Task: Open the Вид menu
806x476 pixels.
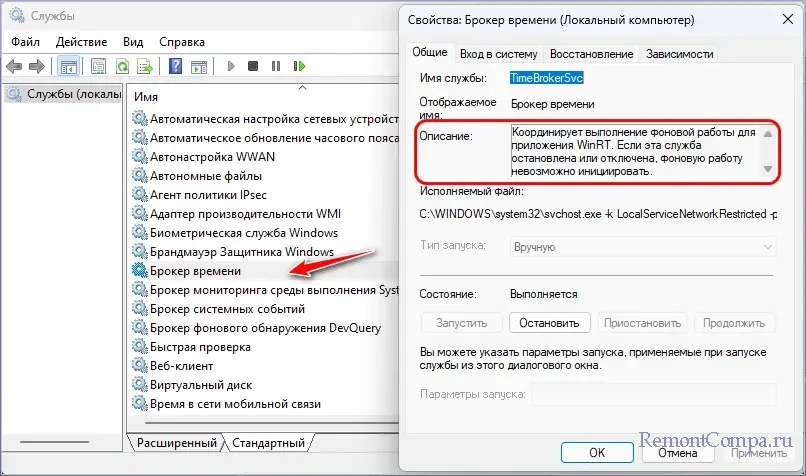Action: click(133, 41)
